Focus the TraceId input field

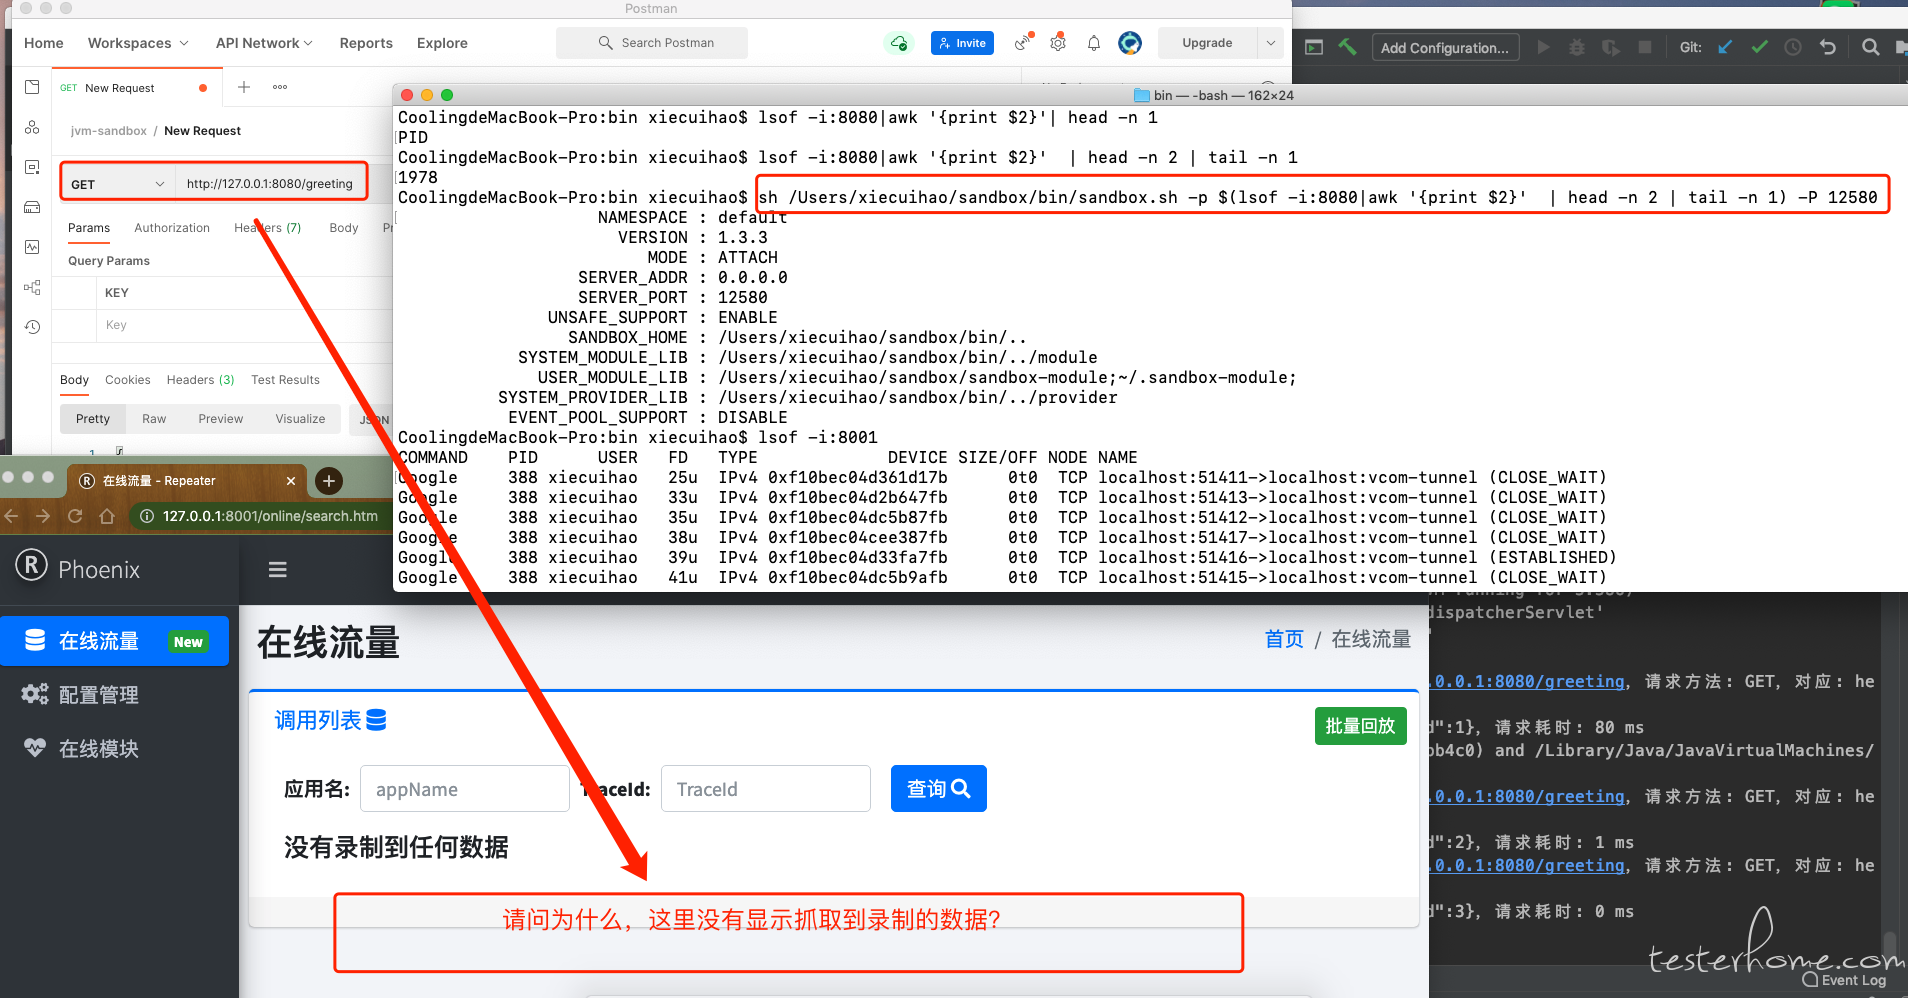765,789
